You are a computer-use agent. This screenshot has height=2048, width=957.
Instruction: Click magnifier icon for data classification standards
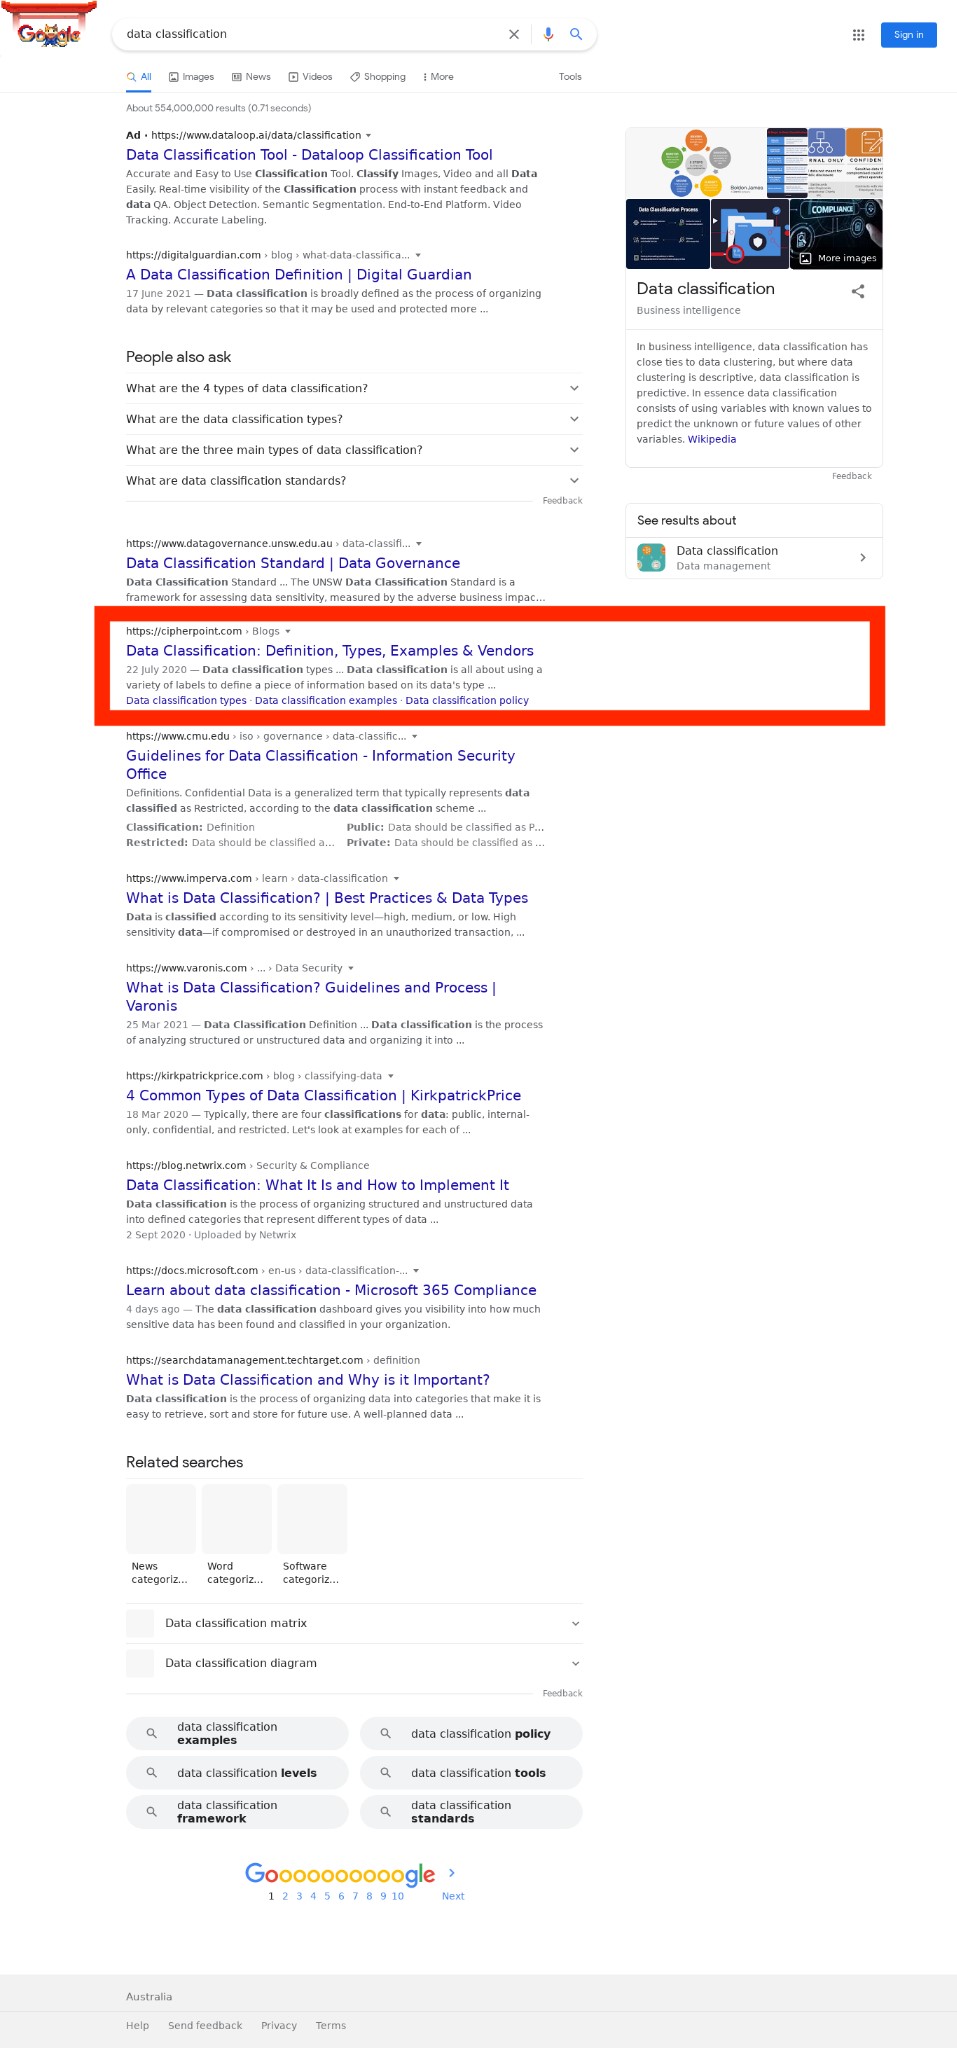pos(386,1811)
